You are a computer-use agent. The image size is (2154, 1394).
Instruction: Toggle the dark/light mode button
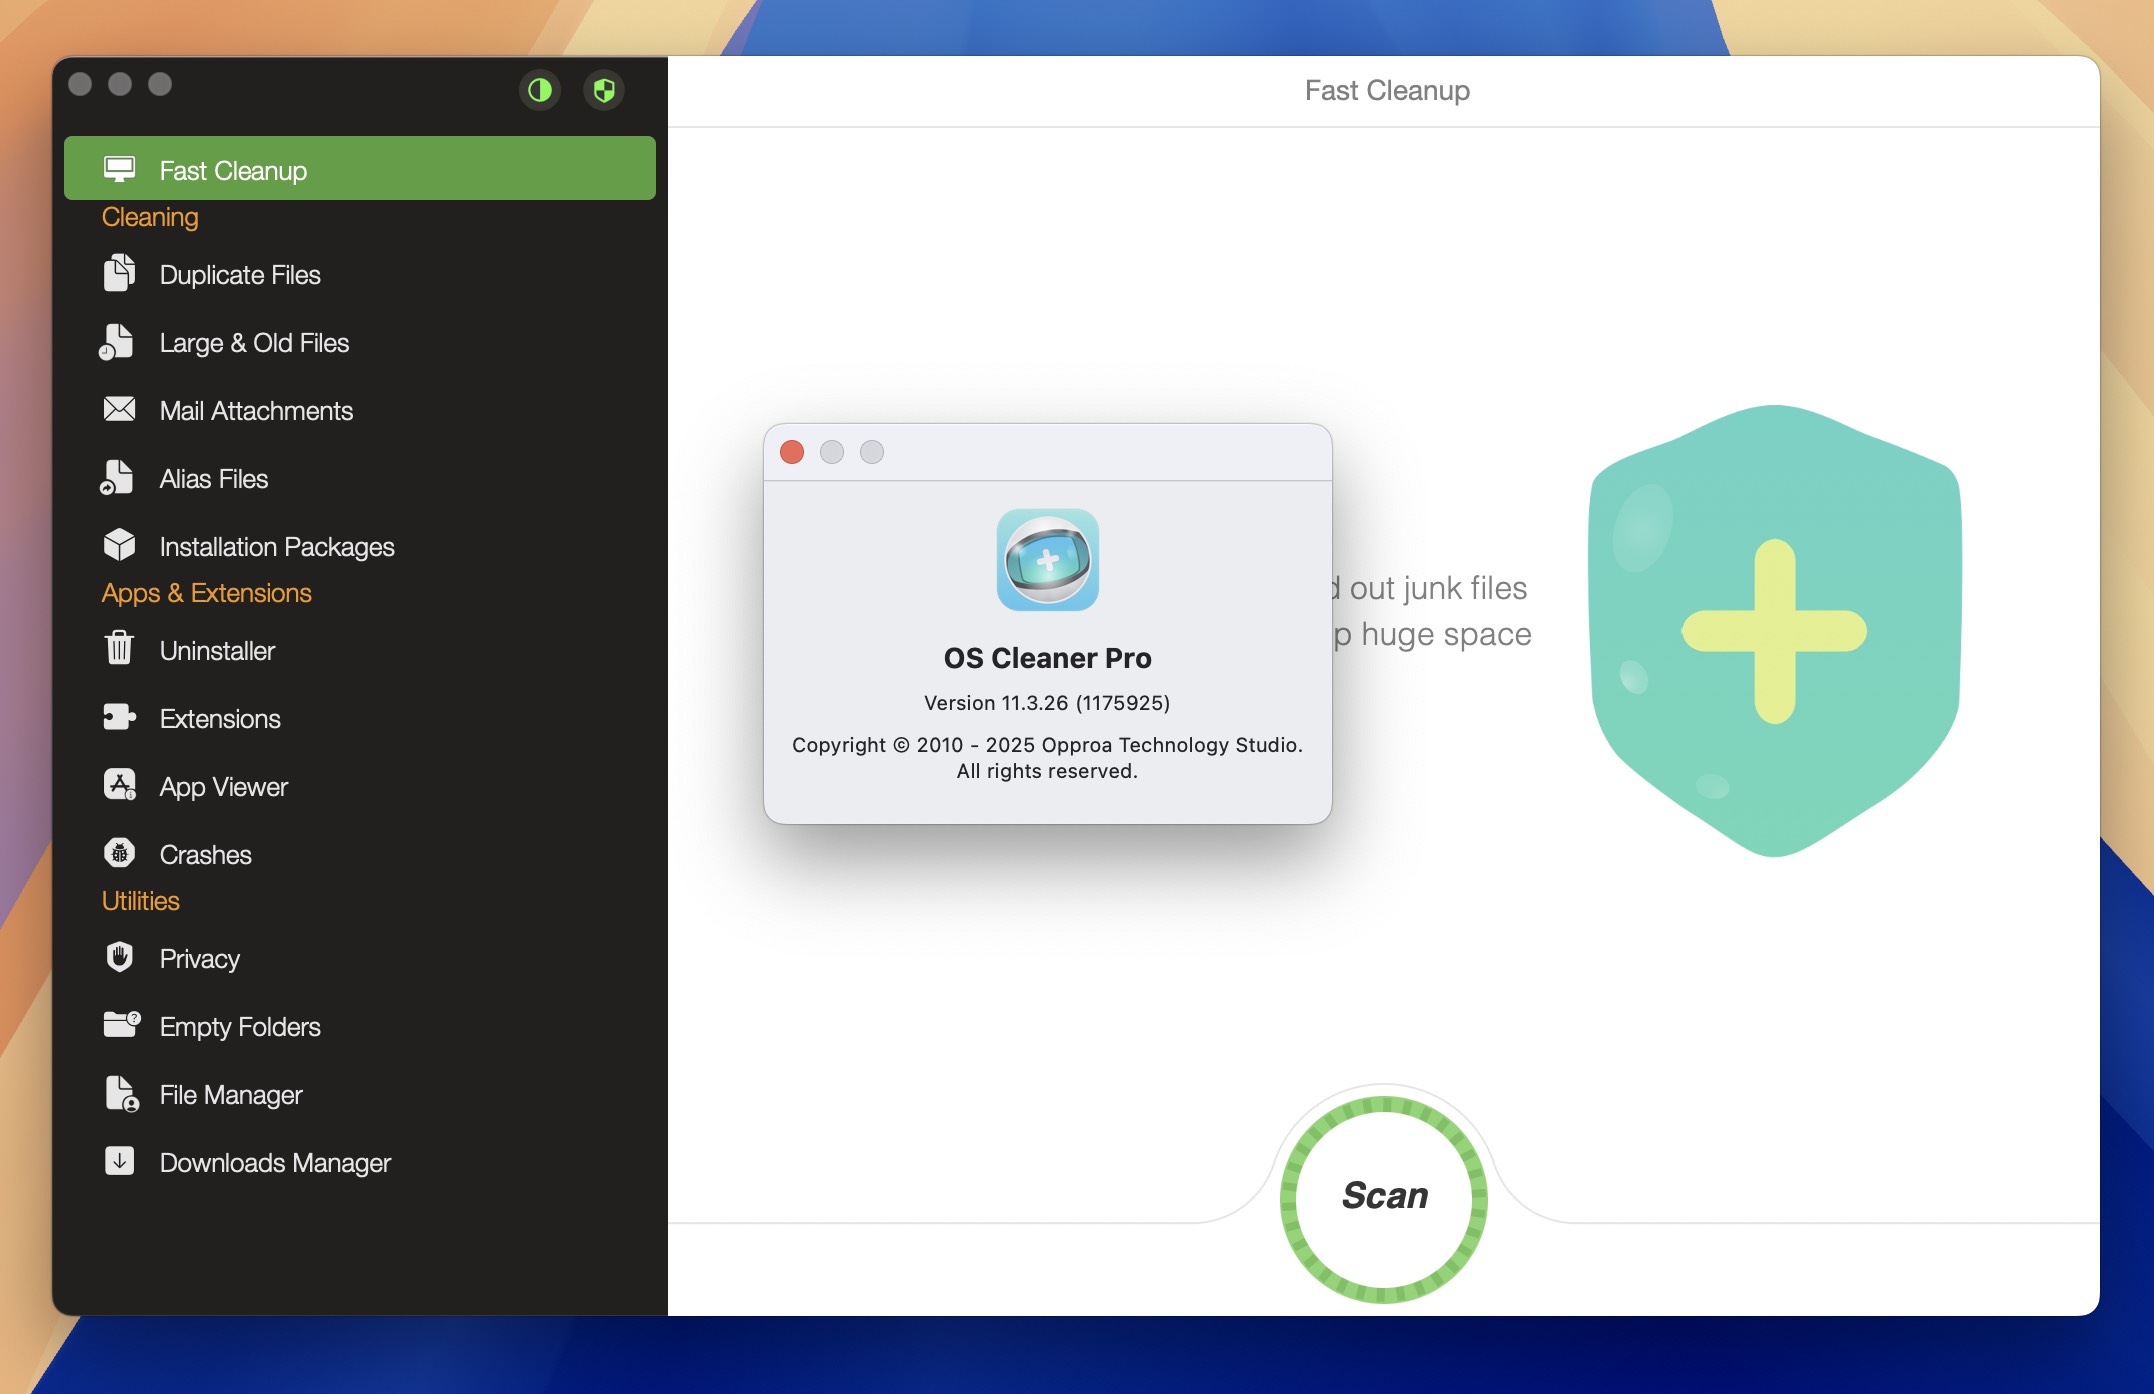coord(545,89)
